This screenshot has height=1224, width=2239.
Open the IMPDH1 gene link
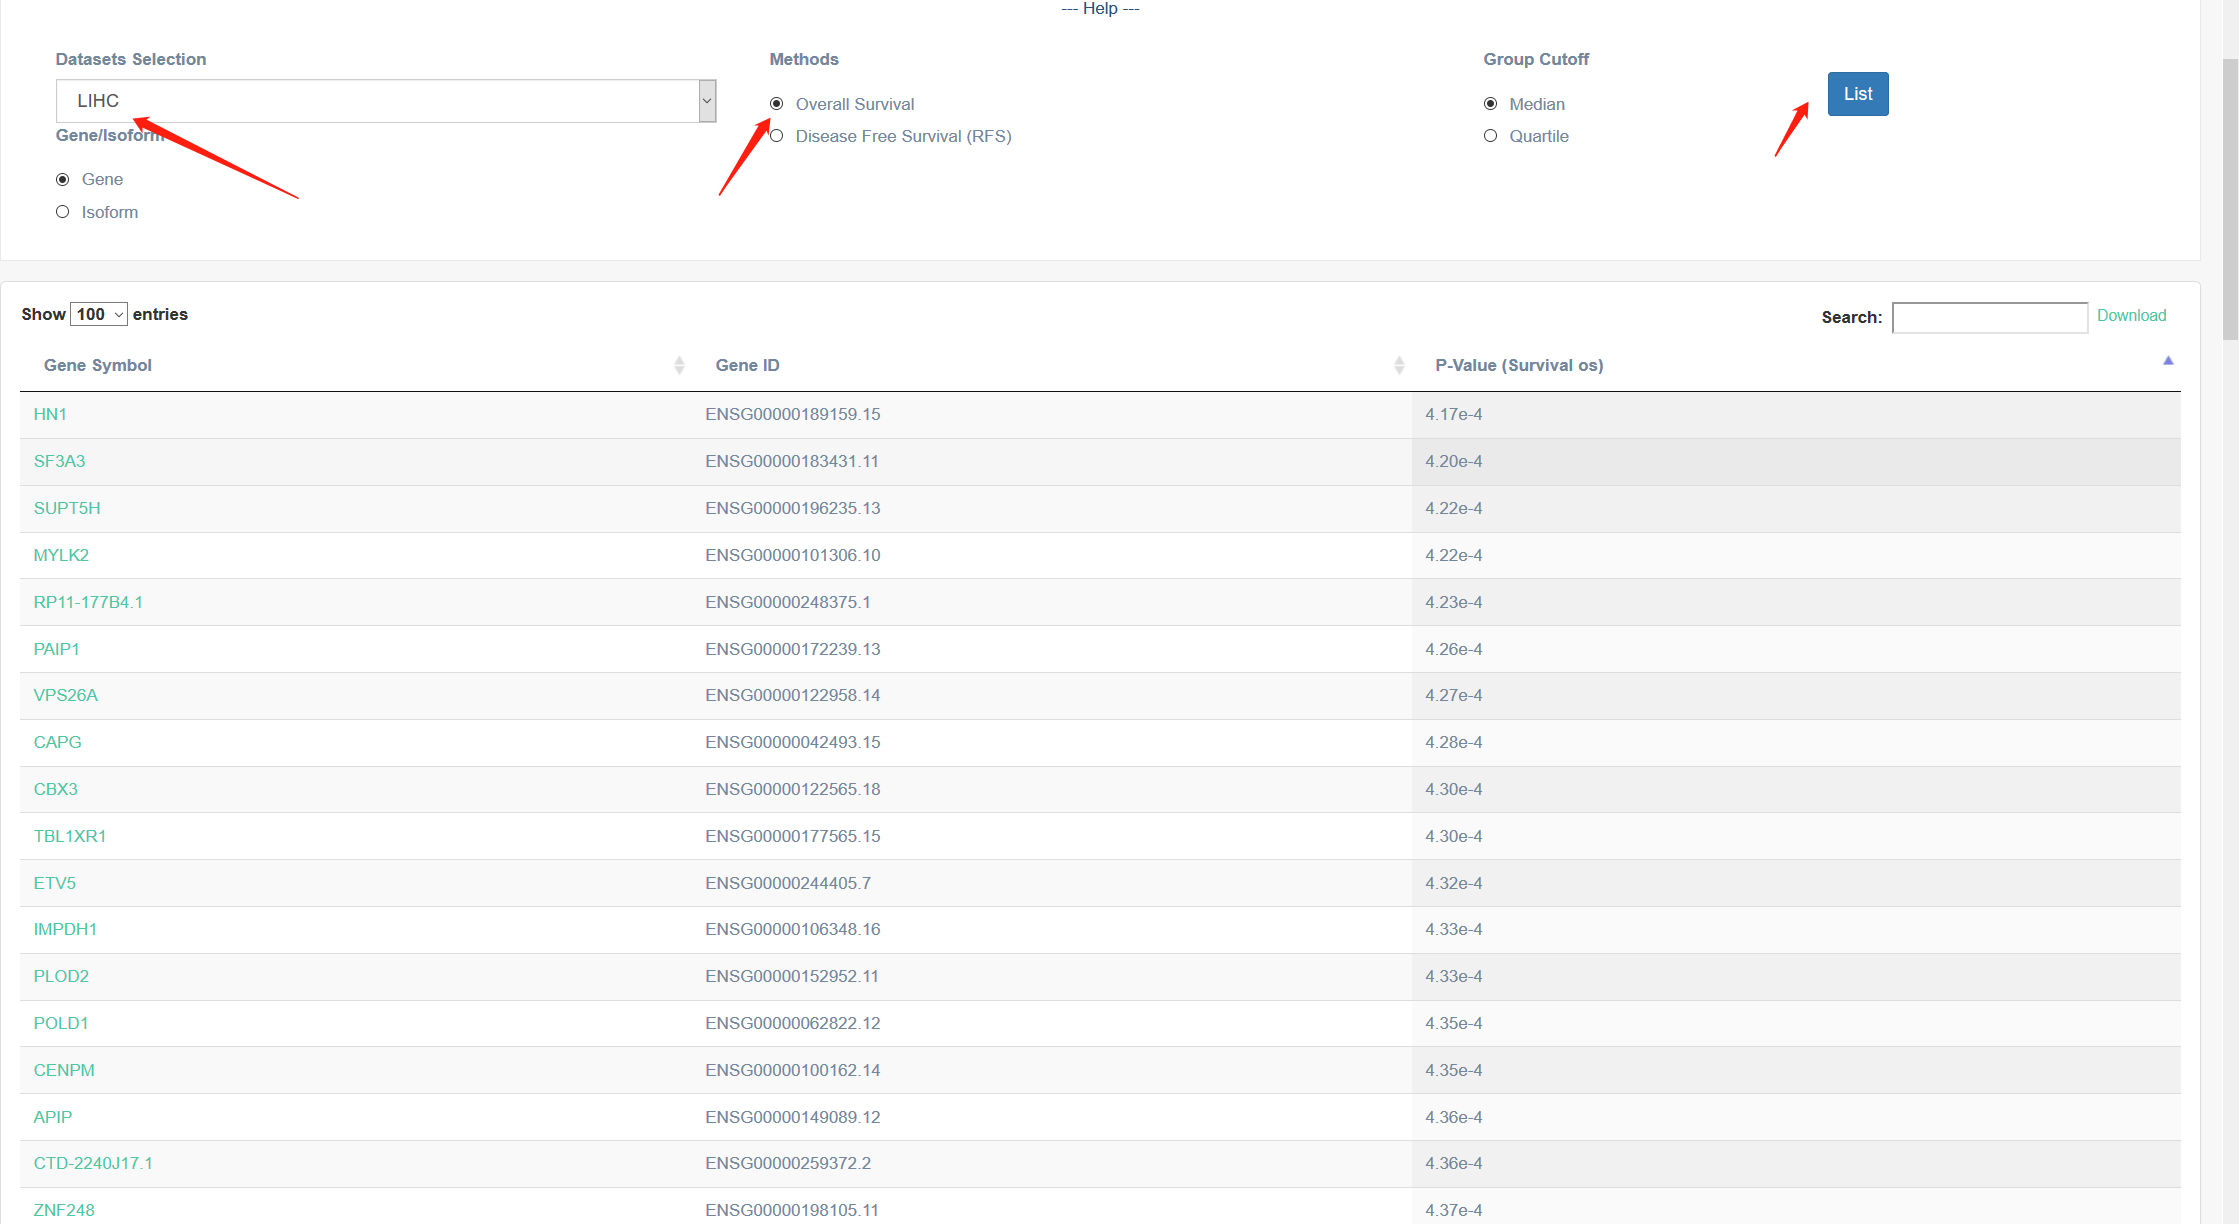coord(65,929)
